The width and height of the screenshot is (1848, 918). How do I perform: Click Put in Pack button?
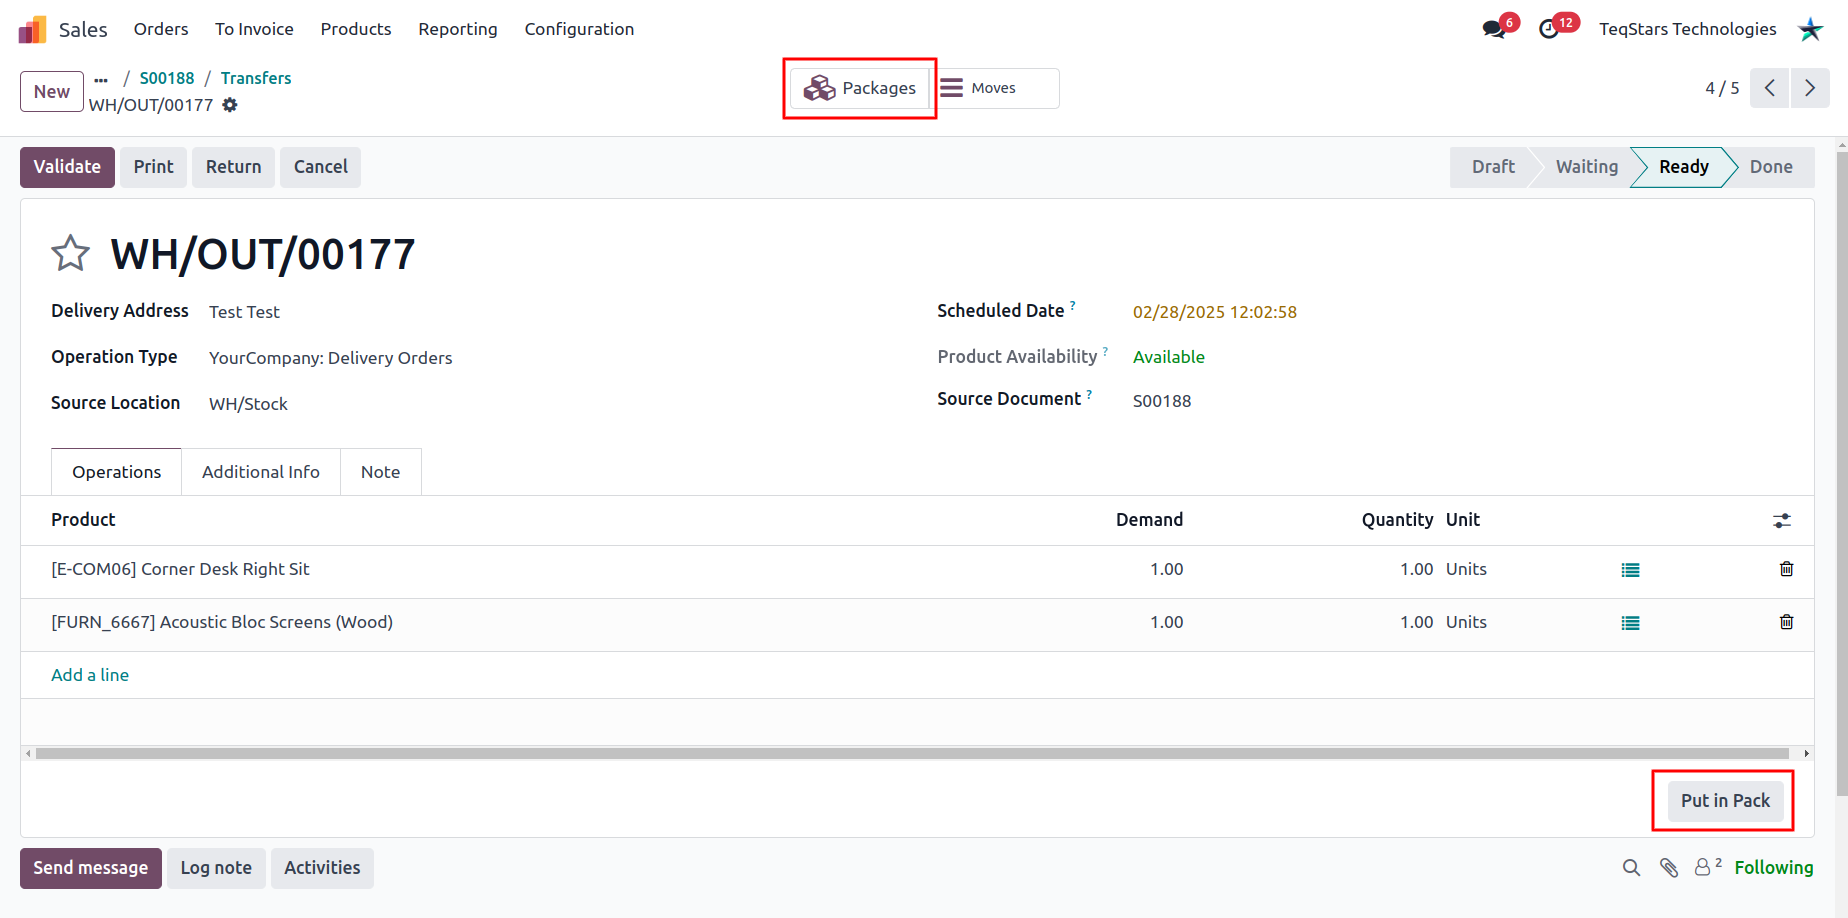[x=1725, y=801]
